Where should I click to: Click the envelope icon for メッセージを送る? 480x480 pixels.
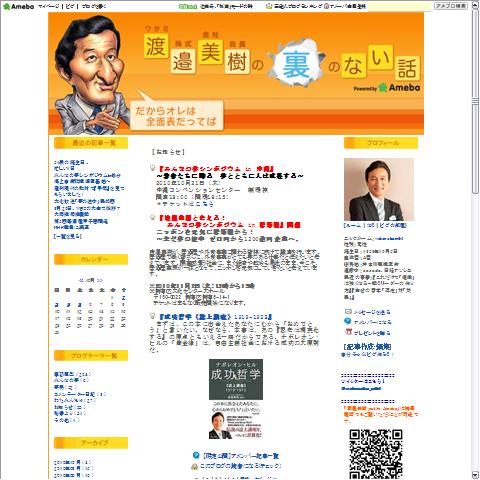(x=348, y=312)
